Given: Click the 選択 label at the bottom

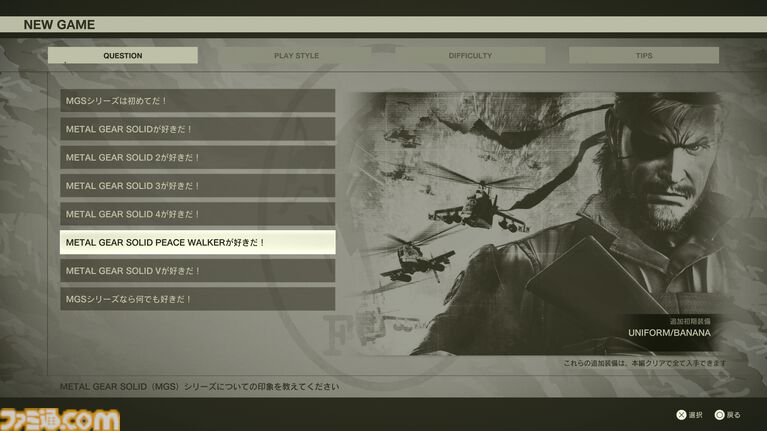Looking at the screenshot, I should [696, 415].
